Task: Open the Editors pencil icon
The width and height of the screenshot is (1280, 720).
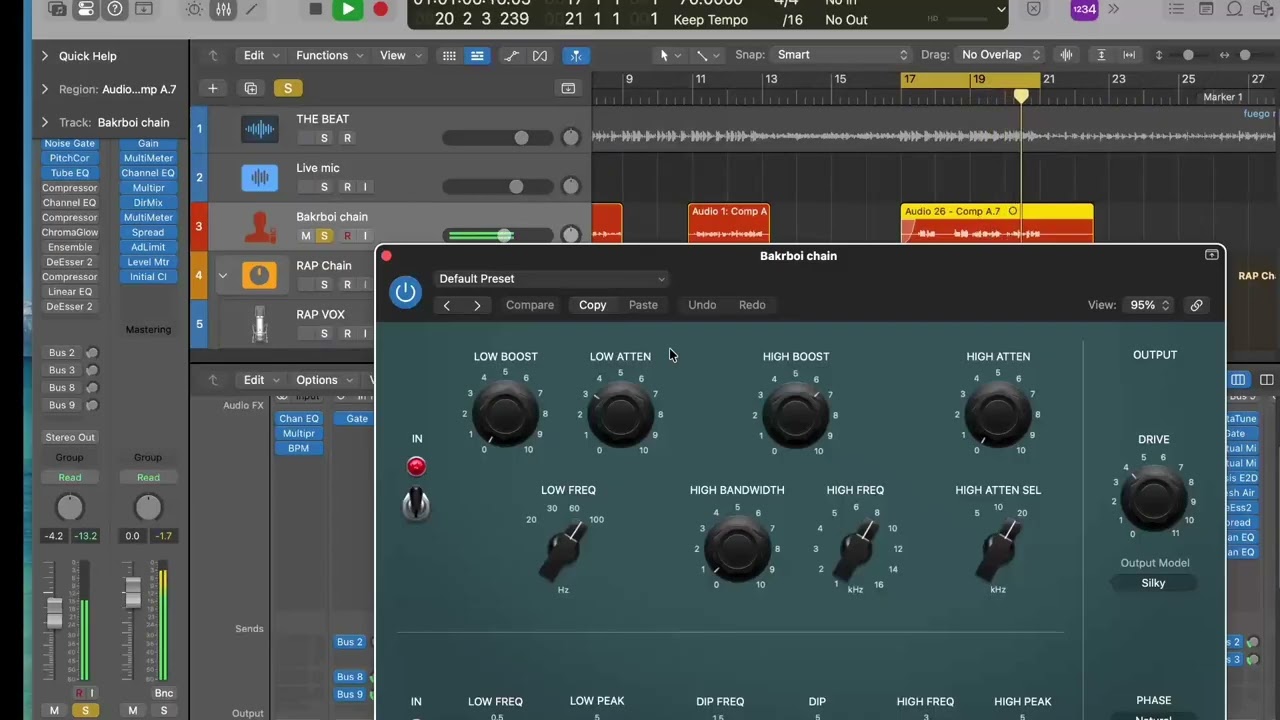Action: tap(252, 9)
